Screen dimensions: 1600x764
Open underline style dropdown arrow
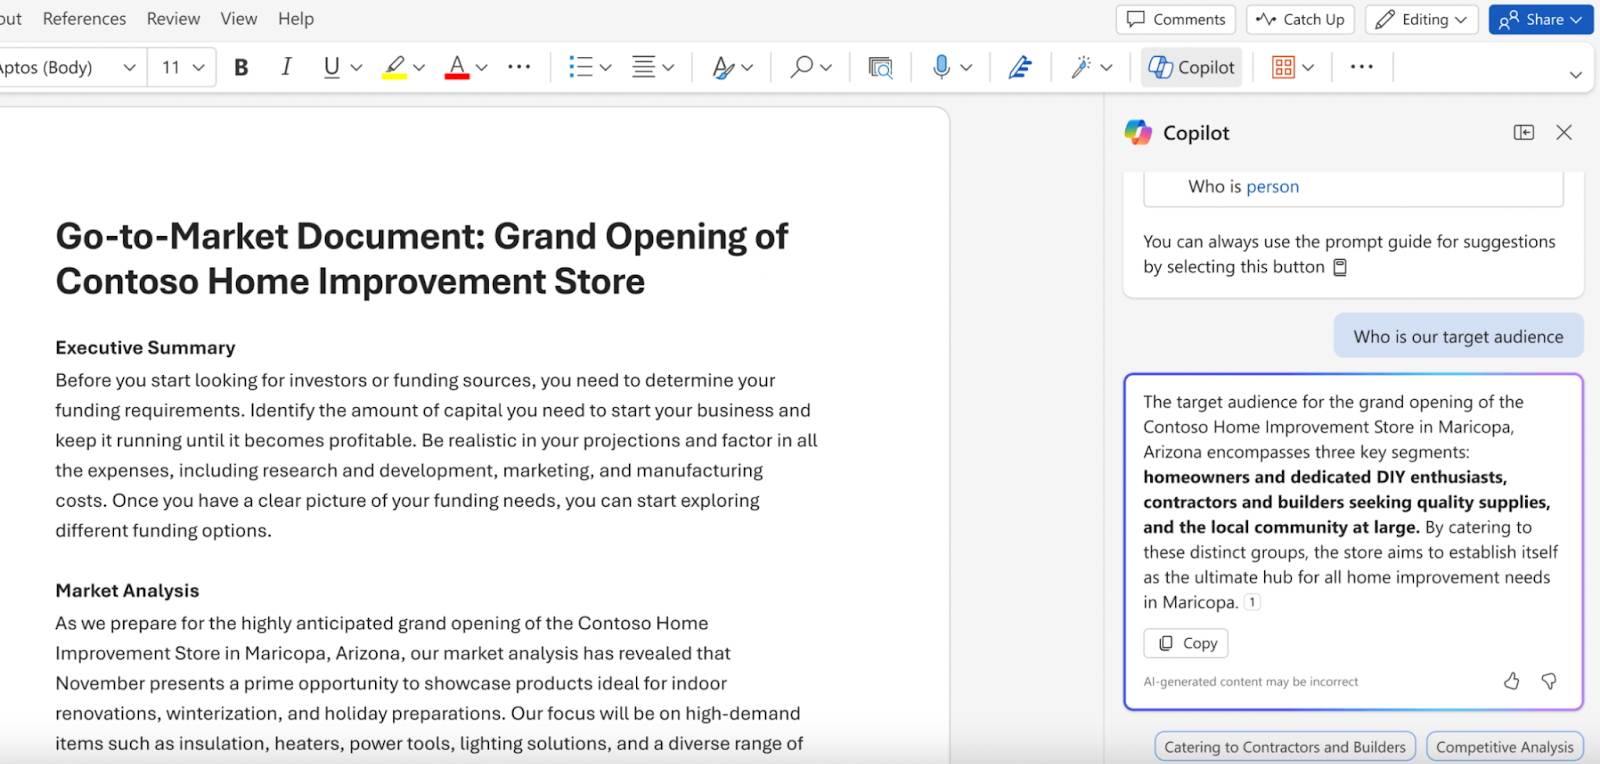[357, 68]
